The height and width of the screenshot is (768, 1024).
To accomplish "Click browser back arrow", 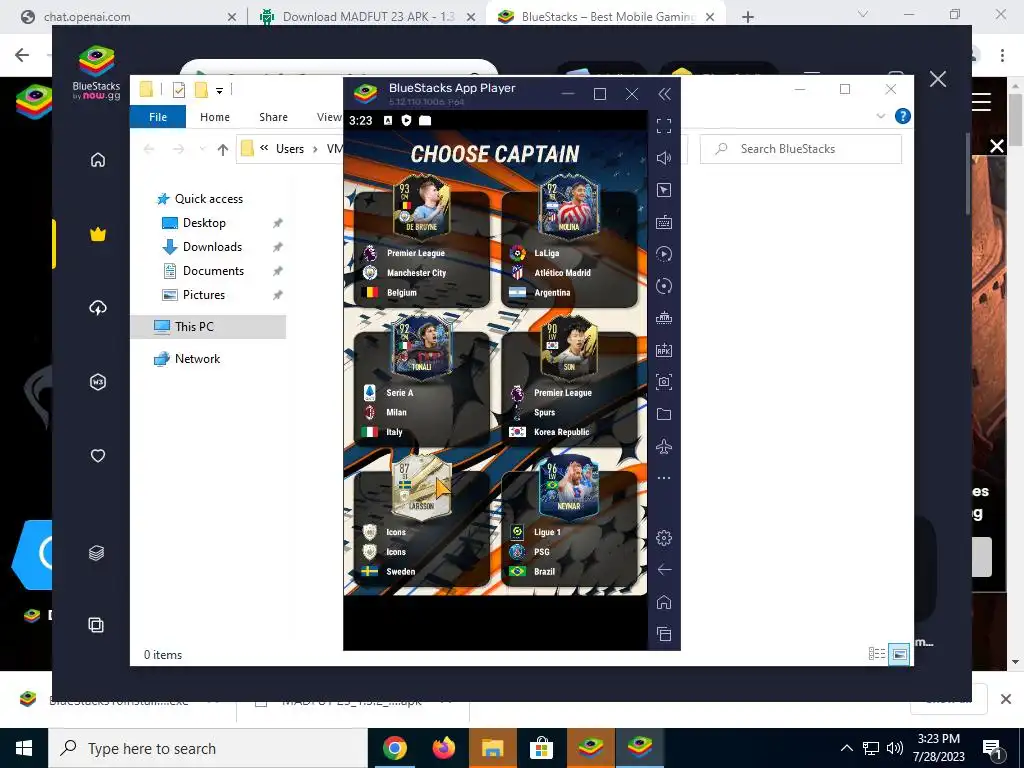I will (x=22, y=55).
